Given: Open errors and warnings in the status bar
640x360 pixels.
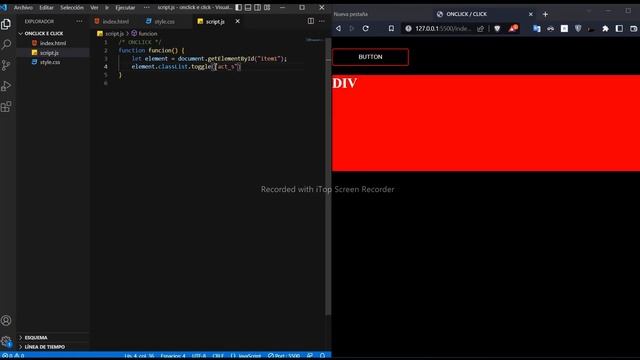Looking at the screenshot, I should pos(13,356).
